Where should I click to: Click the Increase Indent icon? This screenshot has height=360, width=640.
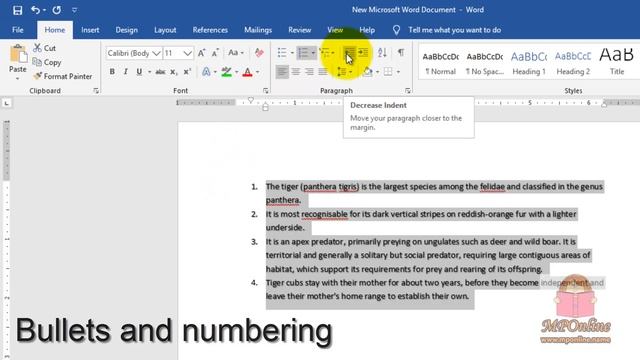pyautogui.click(x=363, y=53)
